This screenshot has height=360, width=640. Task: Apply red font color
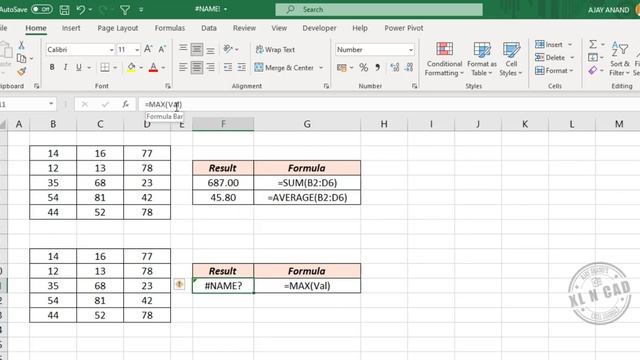(153, 67)
